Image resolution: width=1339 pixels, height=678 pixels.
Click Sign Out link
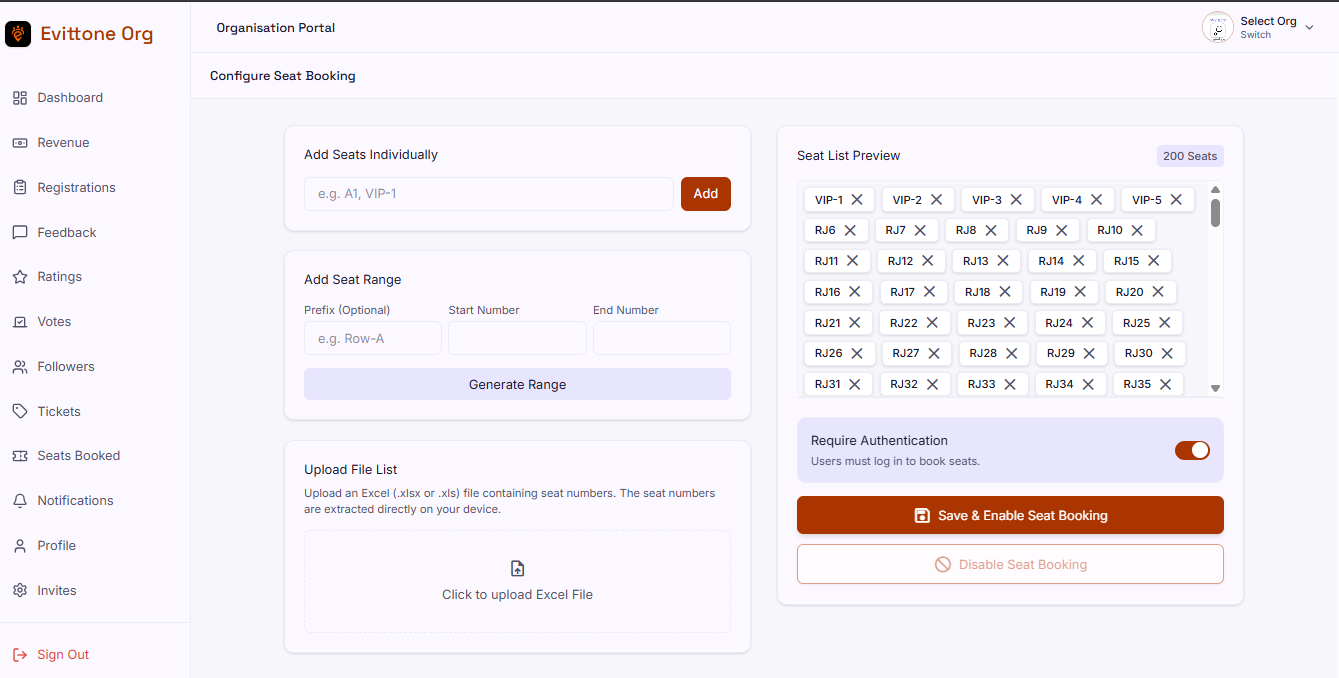pyautogui.click(x=63, y=655)
